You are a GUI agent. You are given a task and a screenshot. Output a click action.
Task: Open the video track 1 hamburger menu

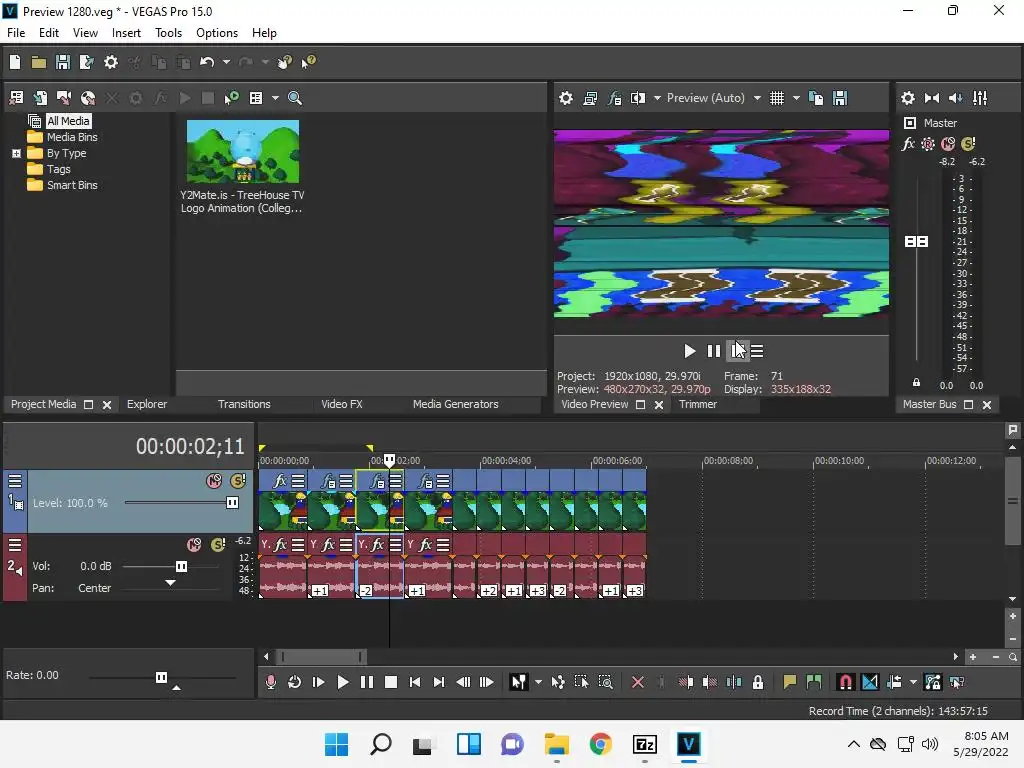[x=15, y=481]
